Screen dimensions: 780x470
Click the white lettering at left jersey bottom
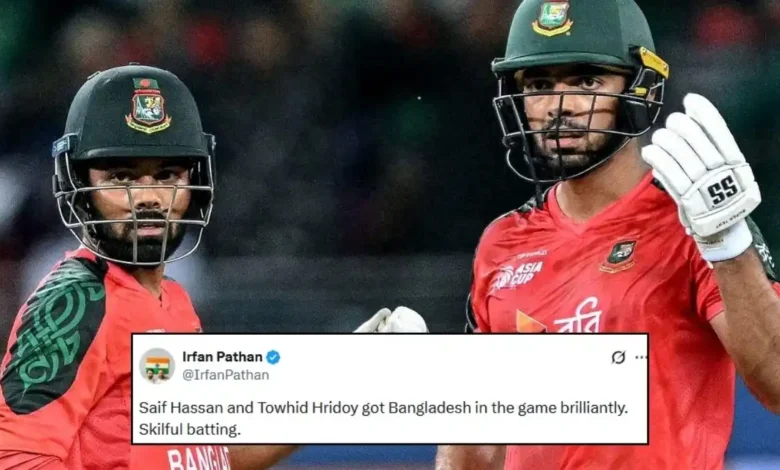tap(198, 459)
